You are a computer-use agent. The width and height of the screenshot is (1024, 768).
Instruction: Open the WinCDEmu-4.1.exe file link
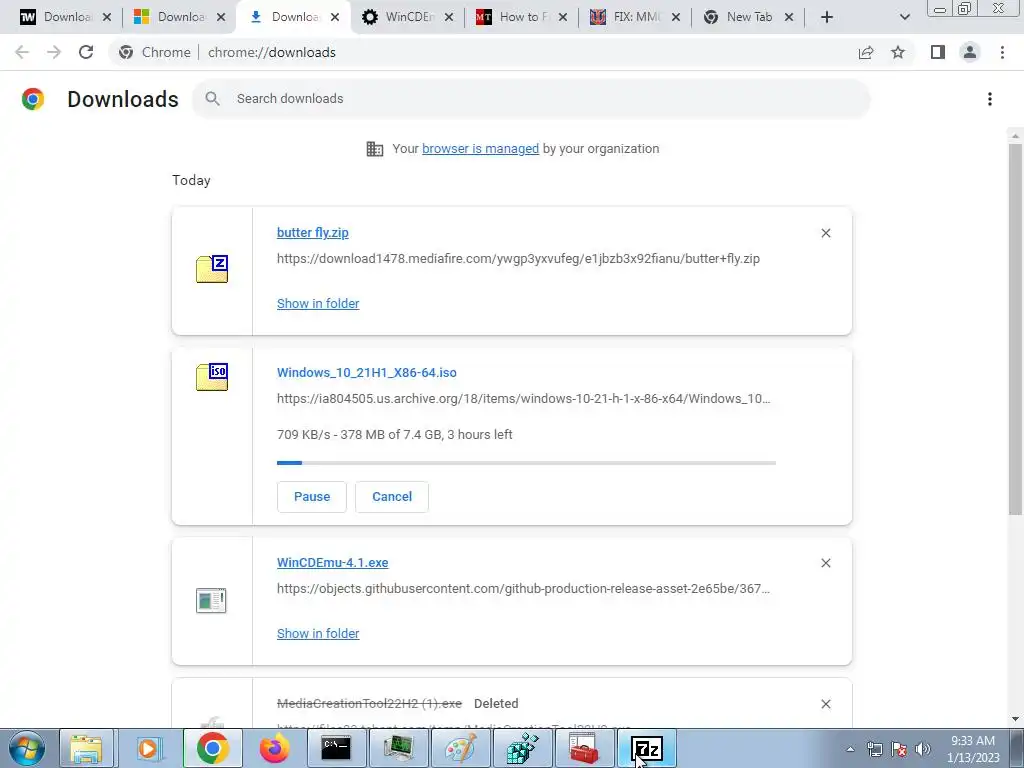pyautogui.click(x=332, y=563)
